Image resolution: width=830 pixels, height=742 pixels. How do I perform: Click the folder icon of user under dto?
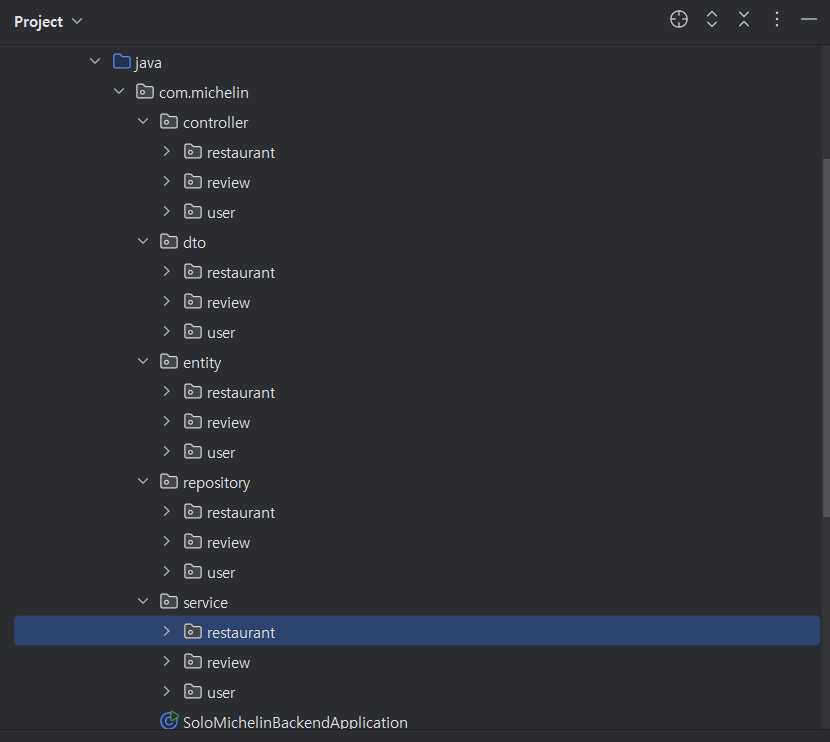pyautogui.click(x=193, y=332)
